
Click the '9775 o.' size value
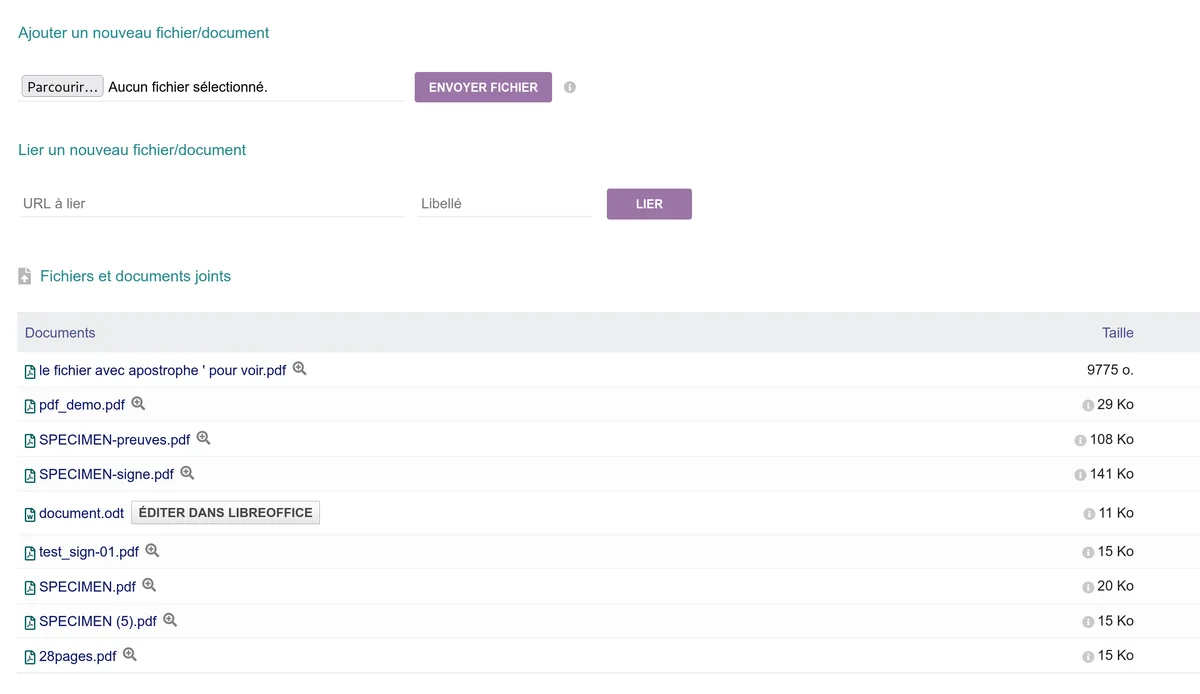pos(1110,370)
